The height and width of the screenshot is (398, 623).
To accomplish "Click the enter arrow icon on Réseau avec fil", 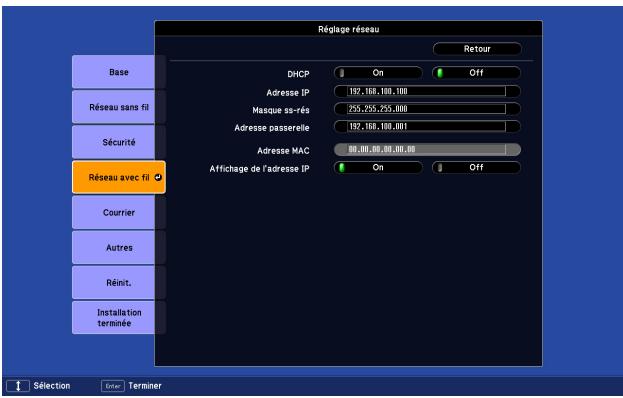I will click(x=158, y=177).
